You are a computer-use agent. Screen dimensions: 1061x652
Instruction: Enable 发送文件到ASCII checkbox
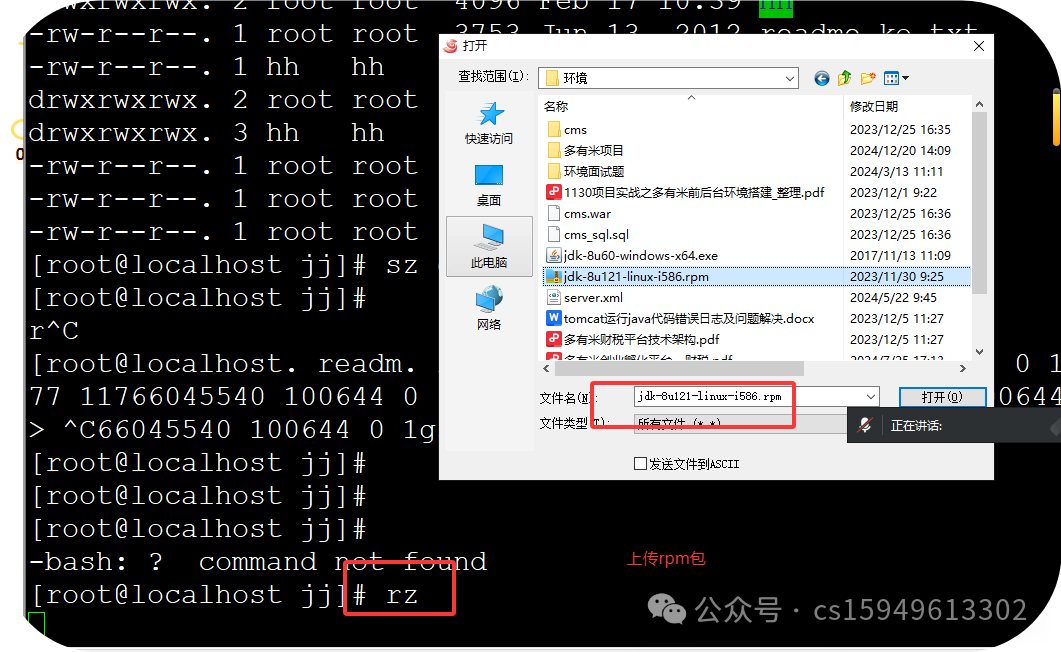pos(640,463)
